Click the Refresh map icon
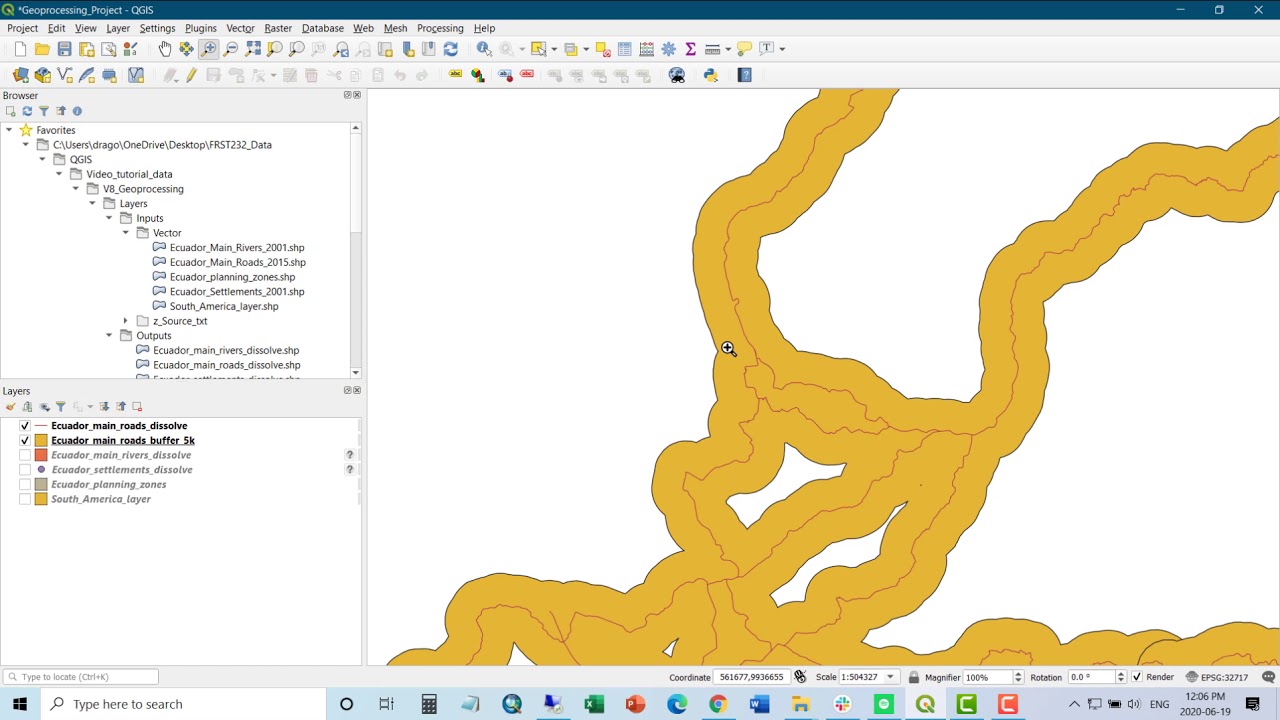 click(x=450, y=48)
